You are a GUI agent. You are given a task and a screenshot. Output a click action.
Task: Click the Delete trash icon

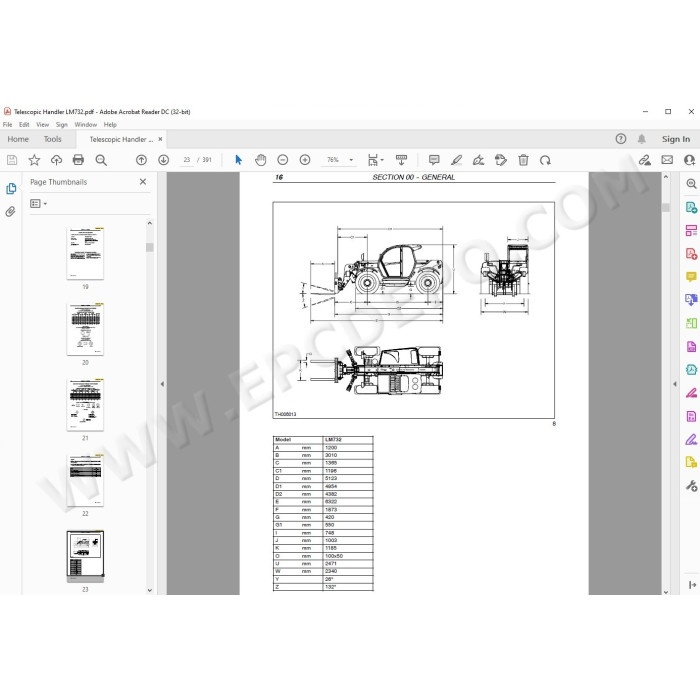tap(523, 160)
